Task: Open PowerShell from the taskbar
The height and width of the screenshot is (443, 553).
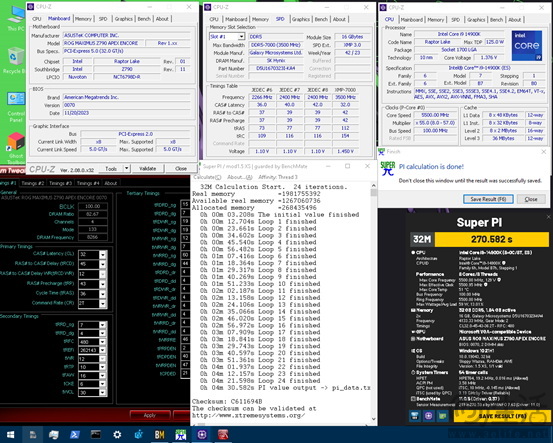Action: click(74, 435)
